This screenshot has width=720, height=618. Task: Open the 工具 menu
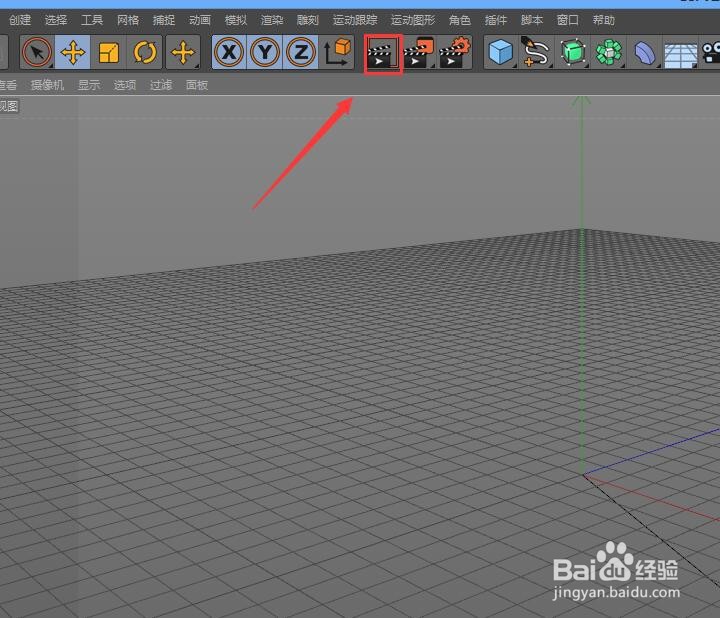(x=92, y=20)
